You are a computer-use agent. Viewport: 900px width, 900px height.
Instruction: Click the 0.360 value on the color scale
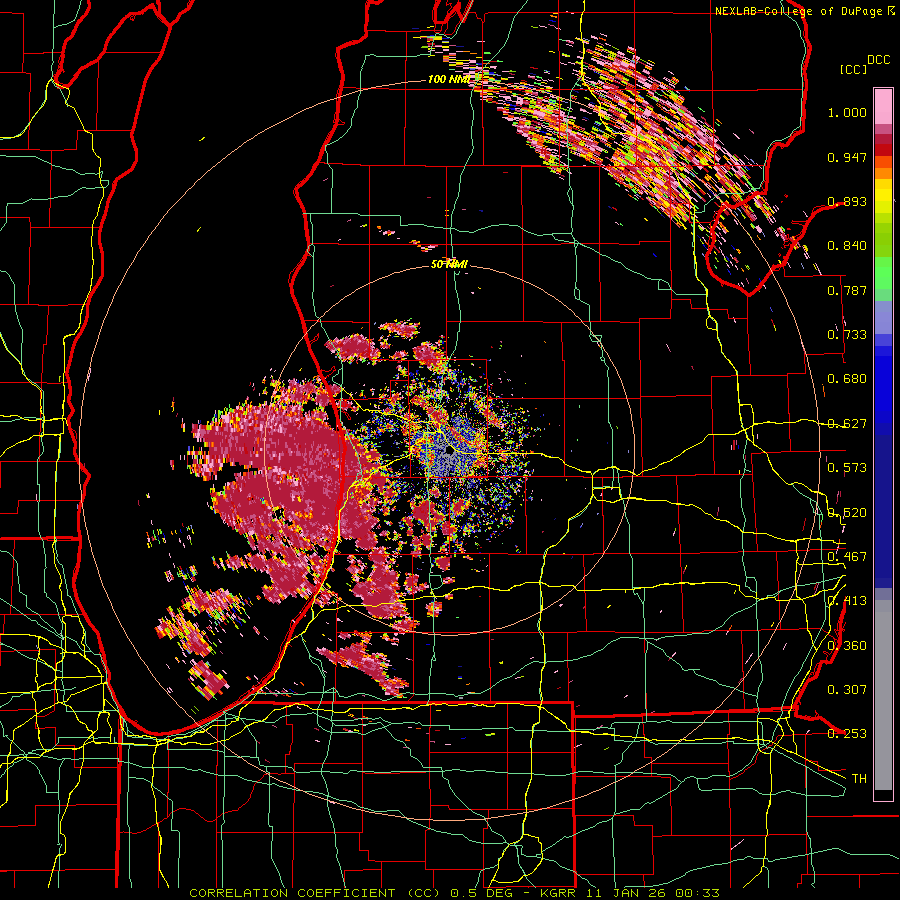coord(847,646)
